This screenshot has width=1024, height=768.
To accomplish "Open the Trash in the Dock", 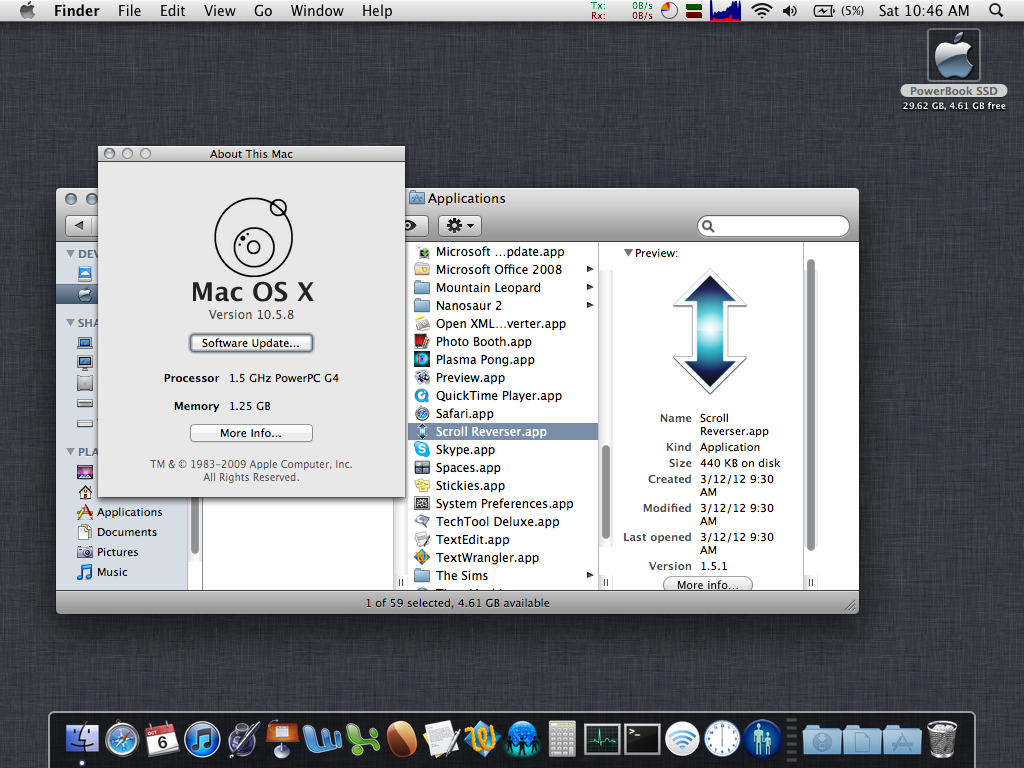I will pos(942,739).
